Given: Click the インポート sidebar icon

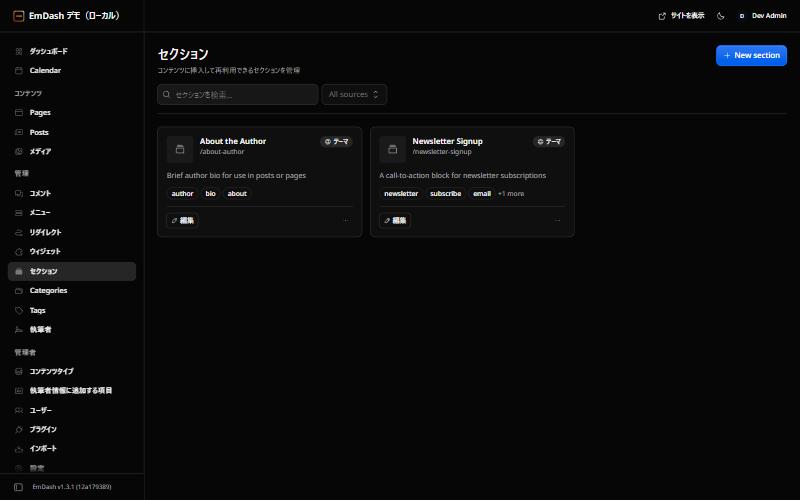Looking at the screenshot, I should [19, 449].
